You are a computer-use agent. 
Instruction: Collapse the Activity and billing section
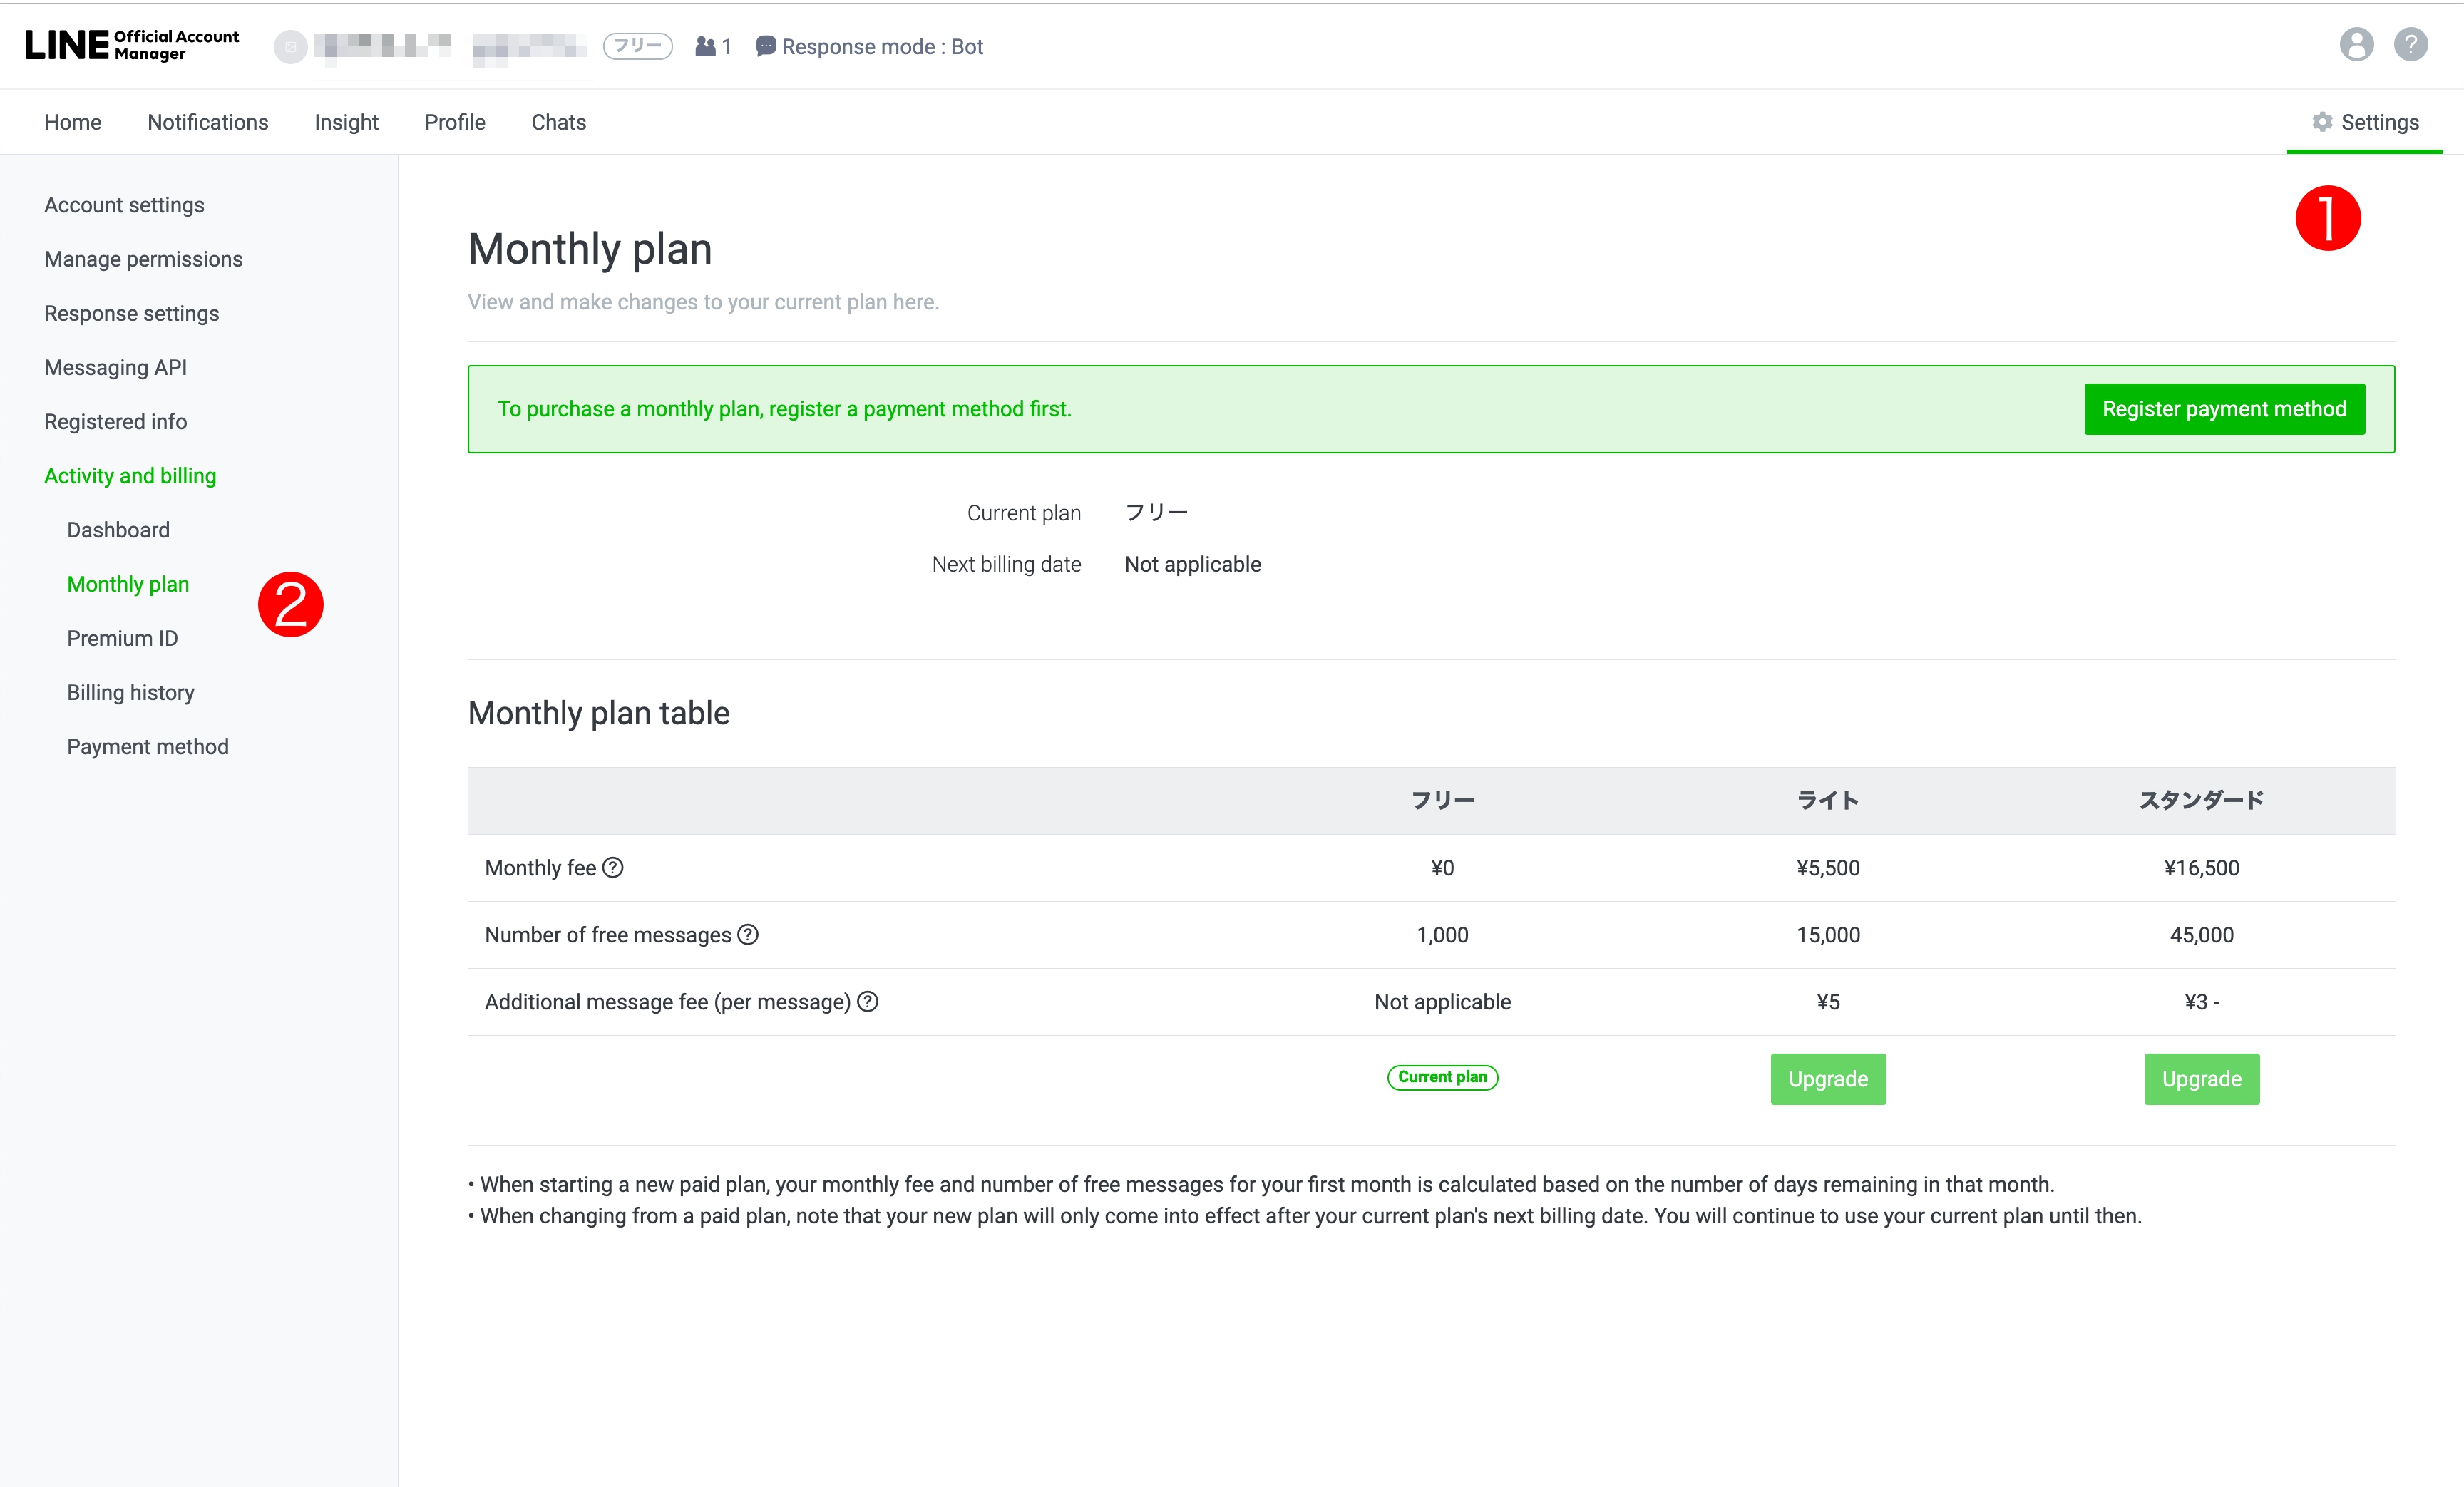[x=130, y=476]
